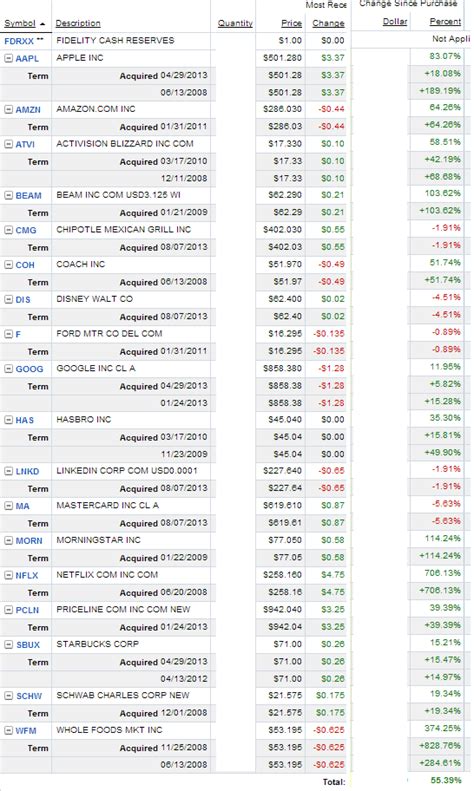Click the collapse icon next to GOOG
The width and height of the screenshot is (474, 791).
[x=8, y=369]
